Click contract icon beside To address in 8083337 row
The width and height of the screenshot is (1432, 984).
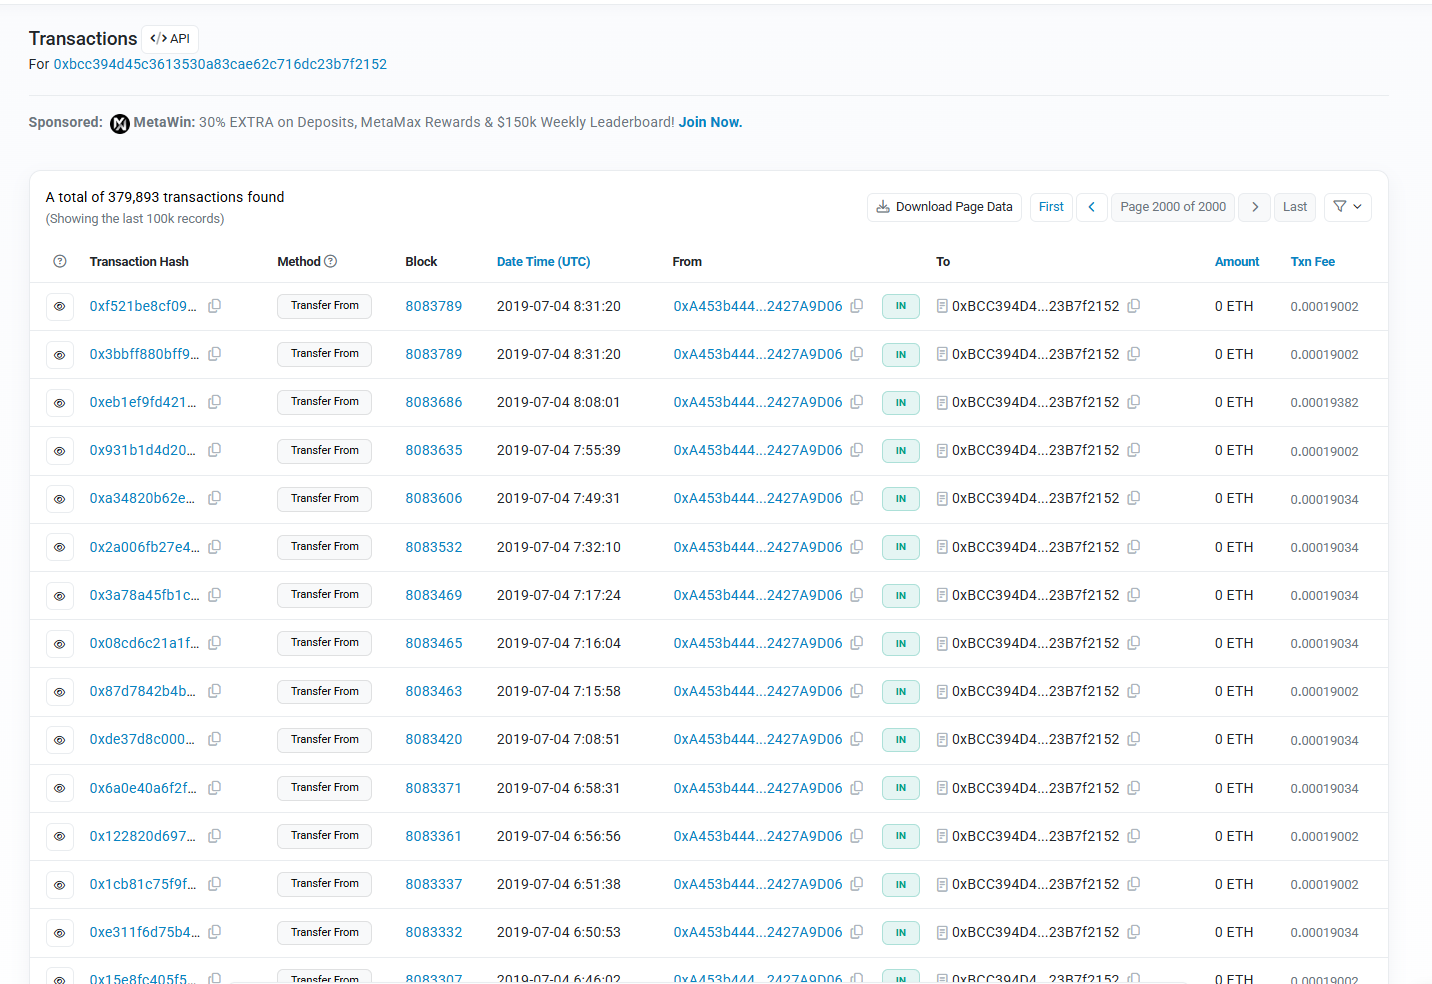pos(942,884)
